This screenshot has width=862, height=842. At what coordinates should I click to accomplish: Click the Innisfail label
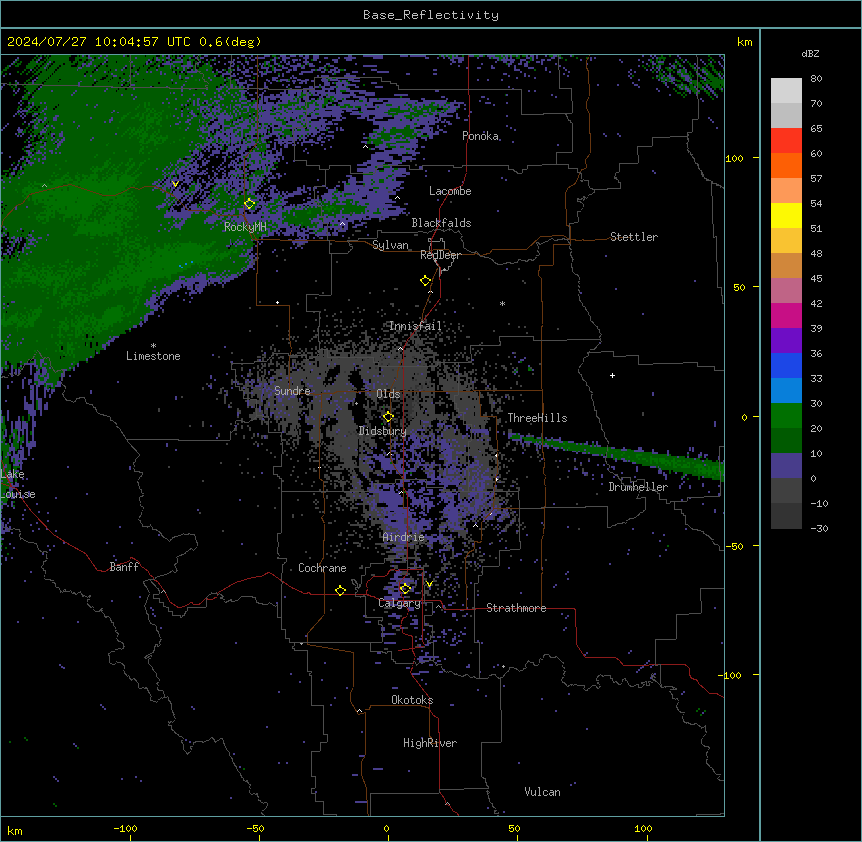coord(416,326)
